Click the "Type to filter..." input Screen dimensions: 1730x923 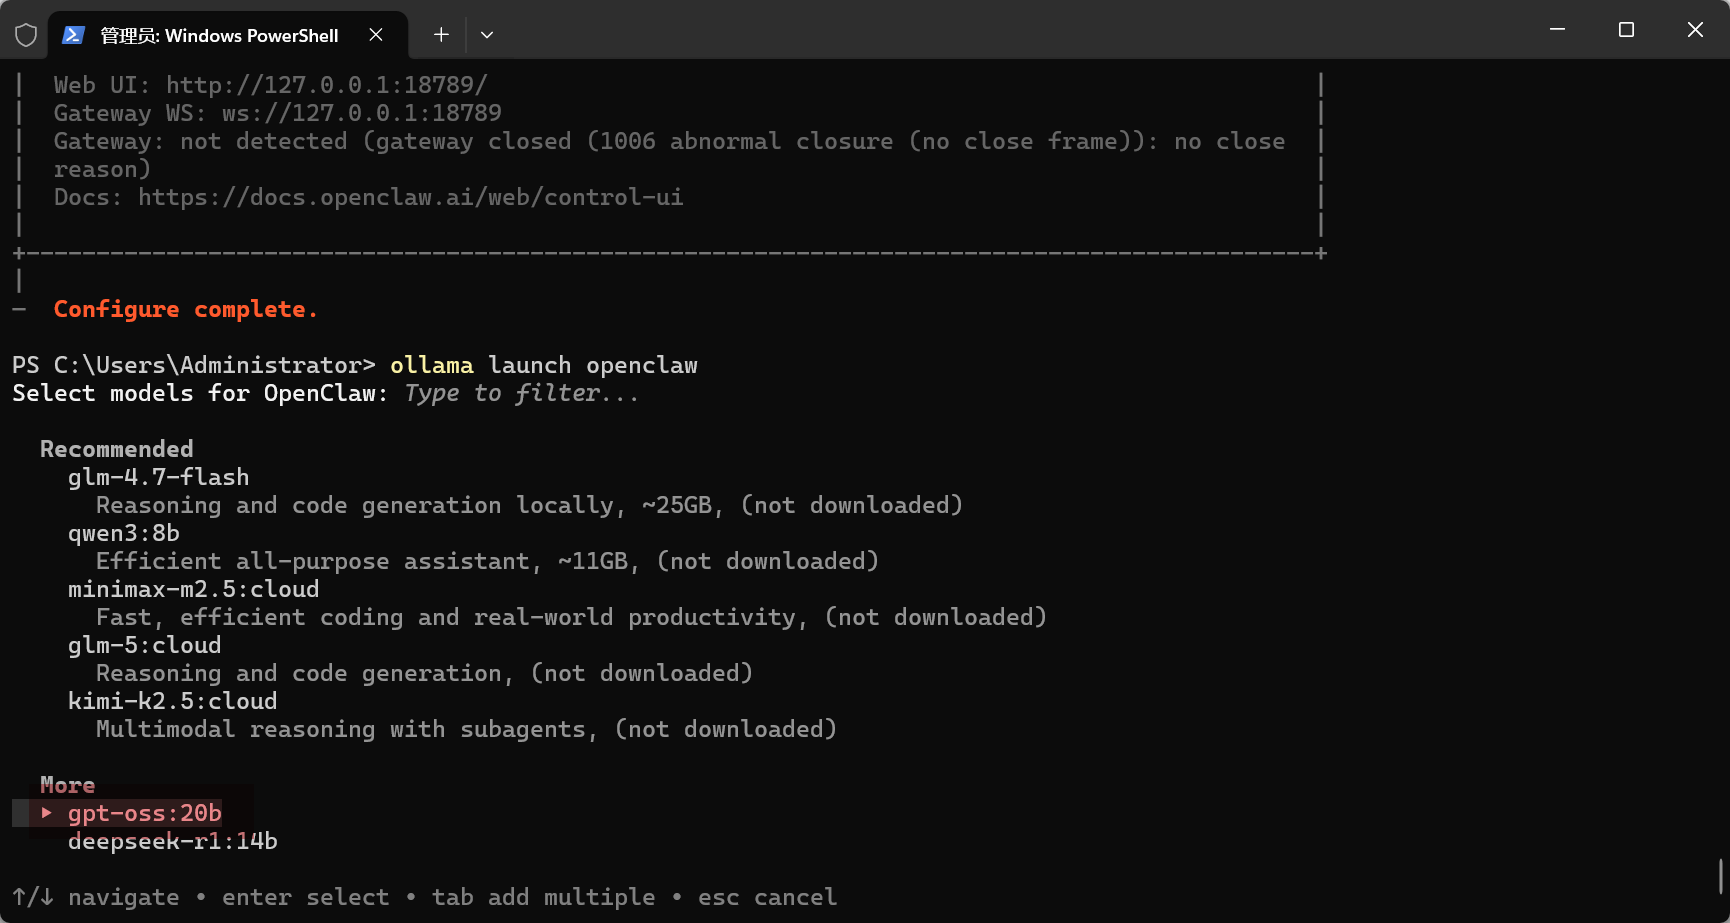pyautogui.click(x=521, y=393)
